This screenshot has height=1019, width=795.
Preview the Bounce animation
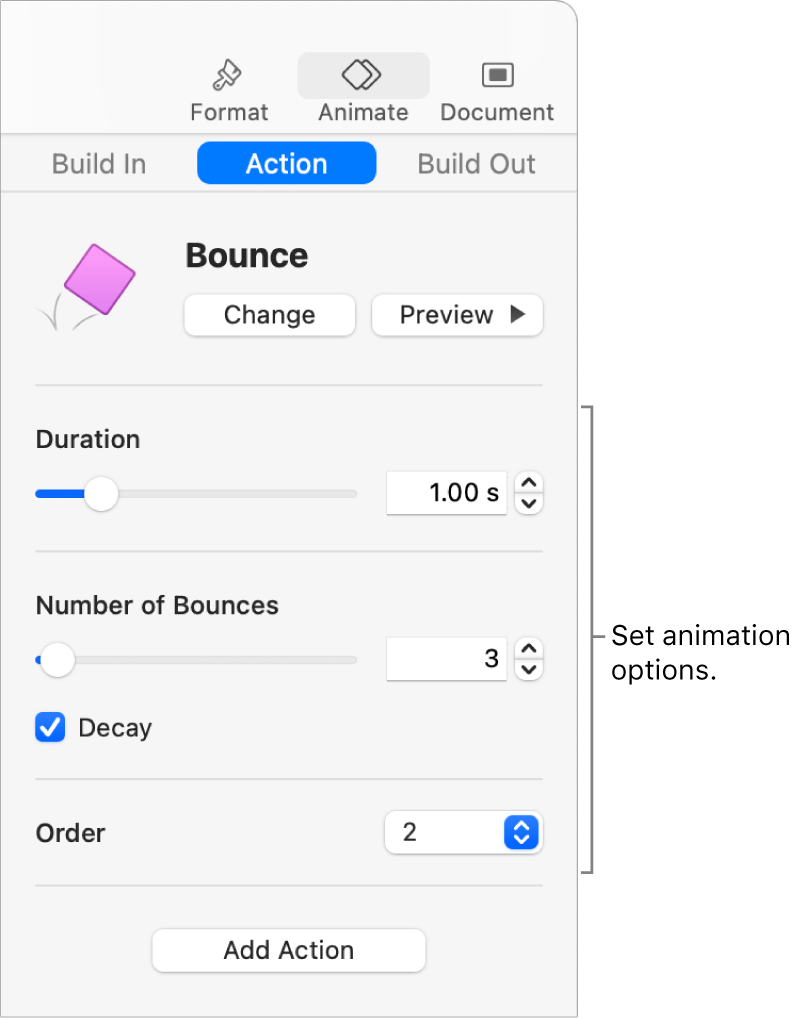point(458,315)
